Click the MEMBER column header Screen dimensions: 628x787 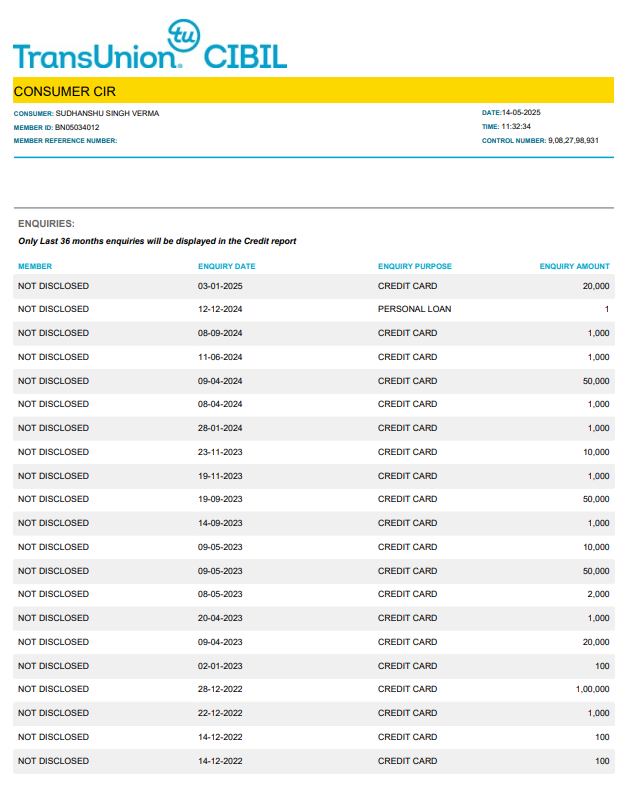pos(35,266)
